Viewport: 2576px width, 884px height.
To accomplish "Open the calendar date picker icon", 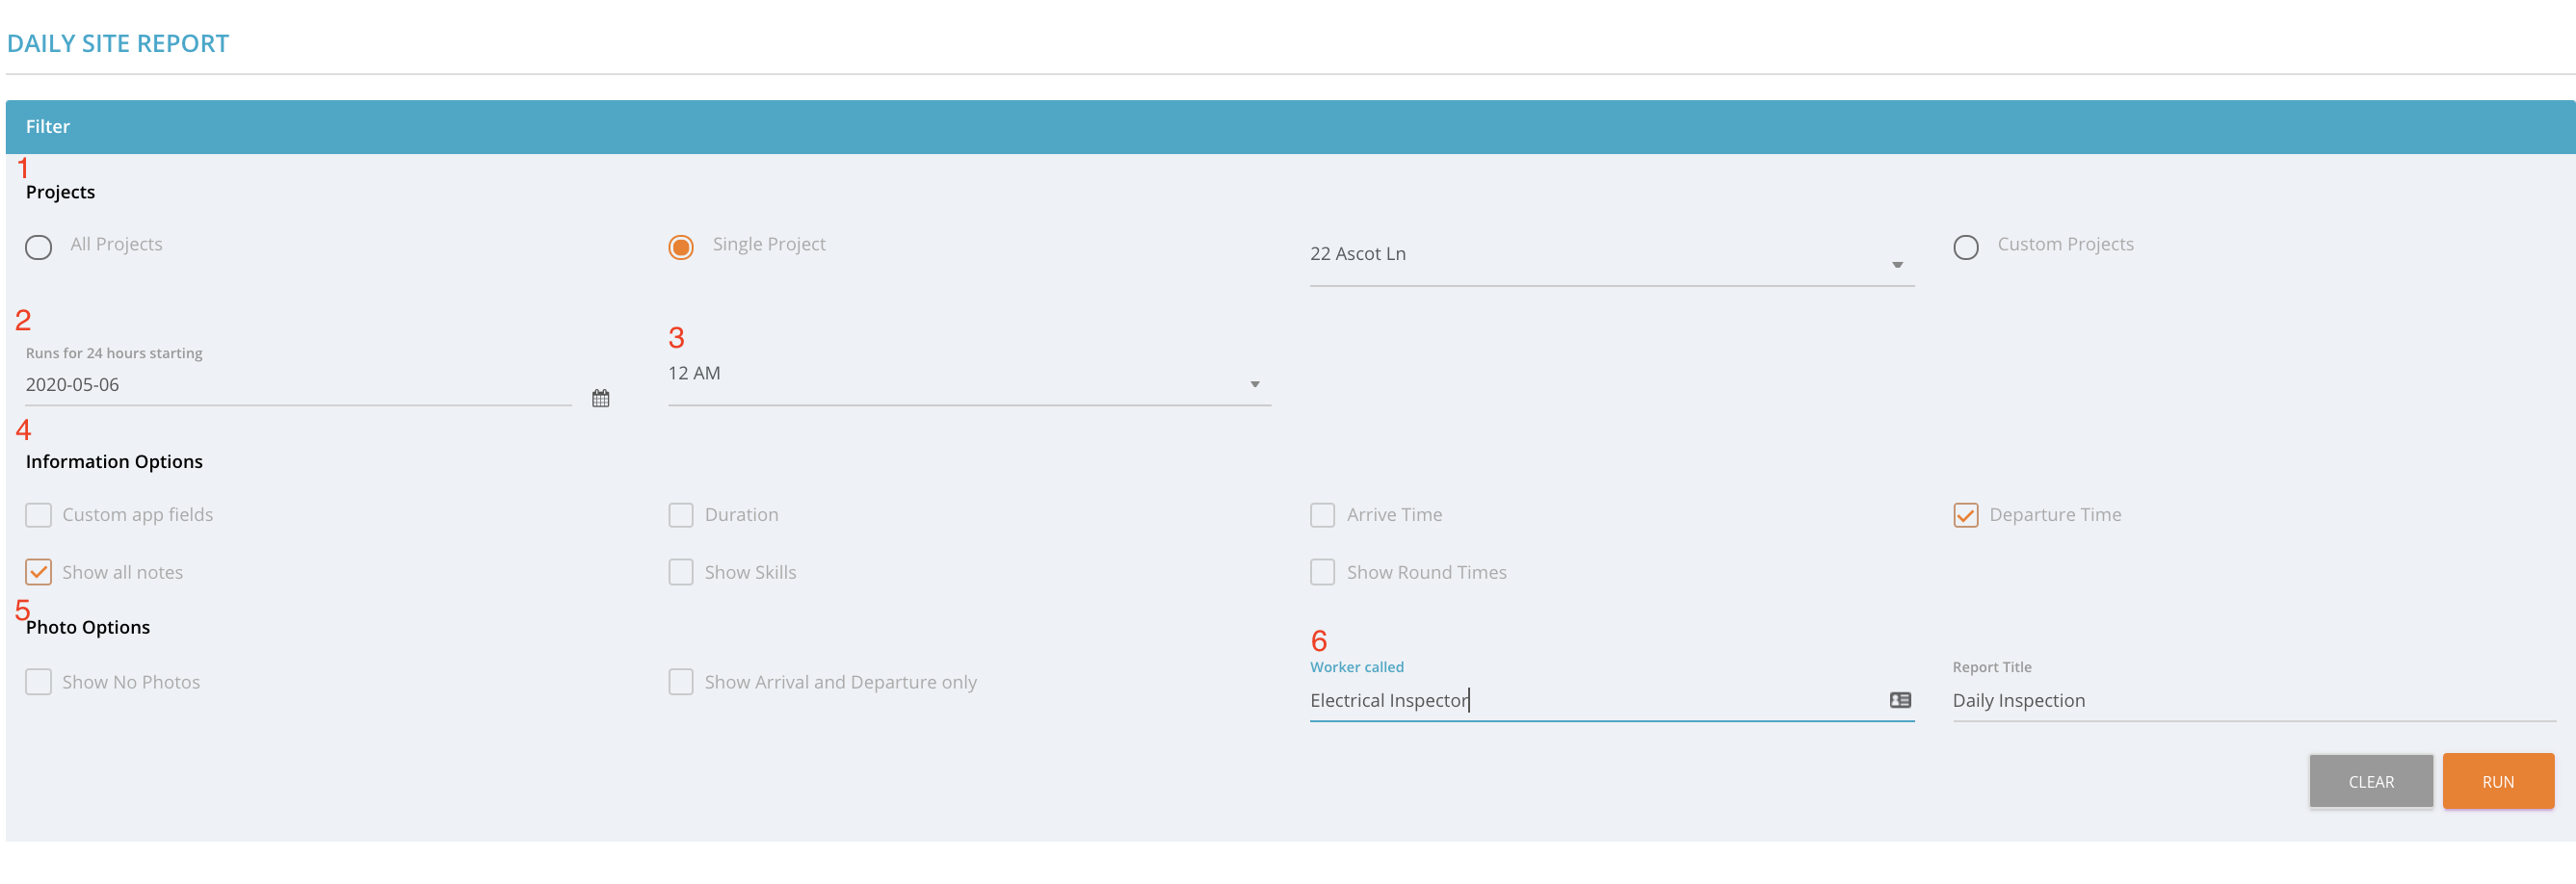I will point(600,398).
